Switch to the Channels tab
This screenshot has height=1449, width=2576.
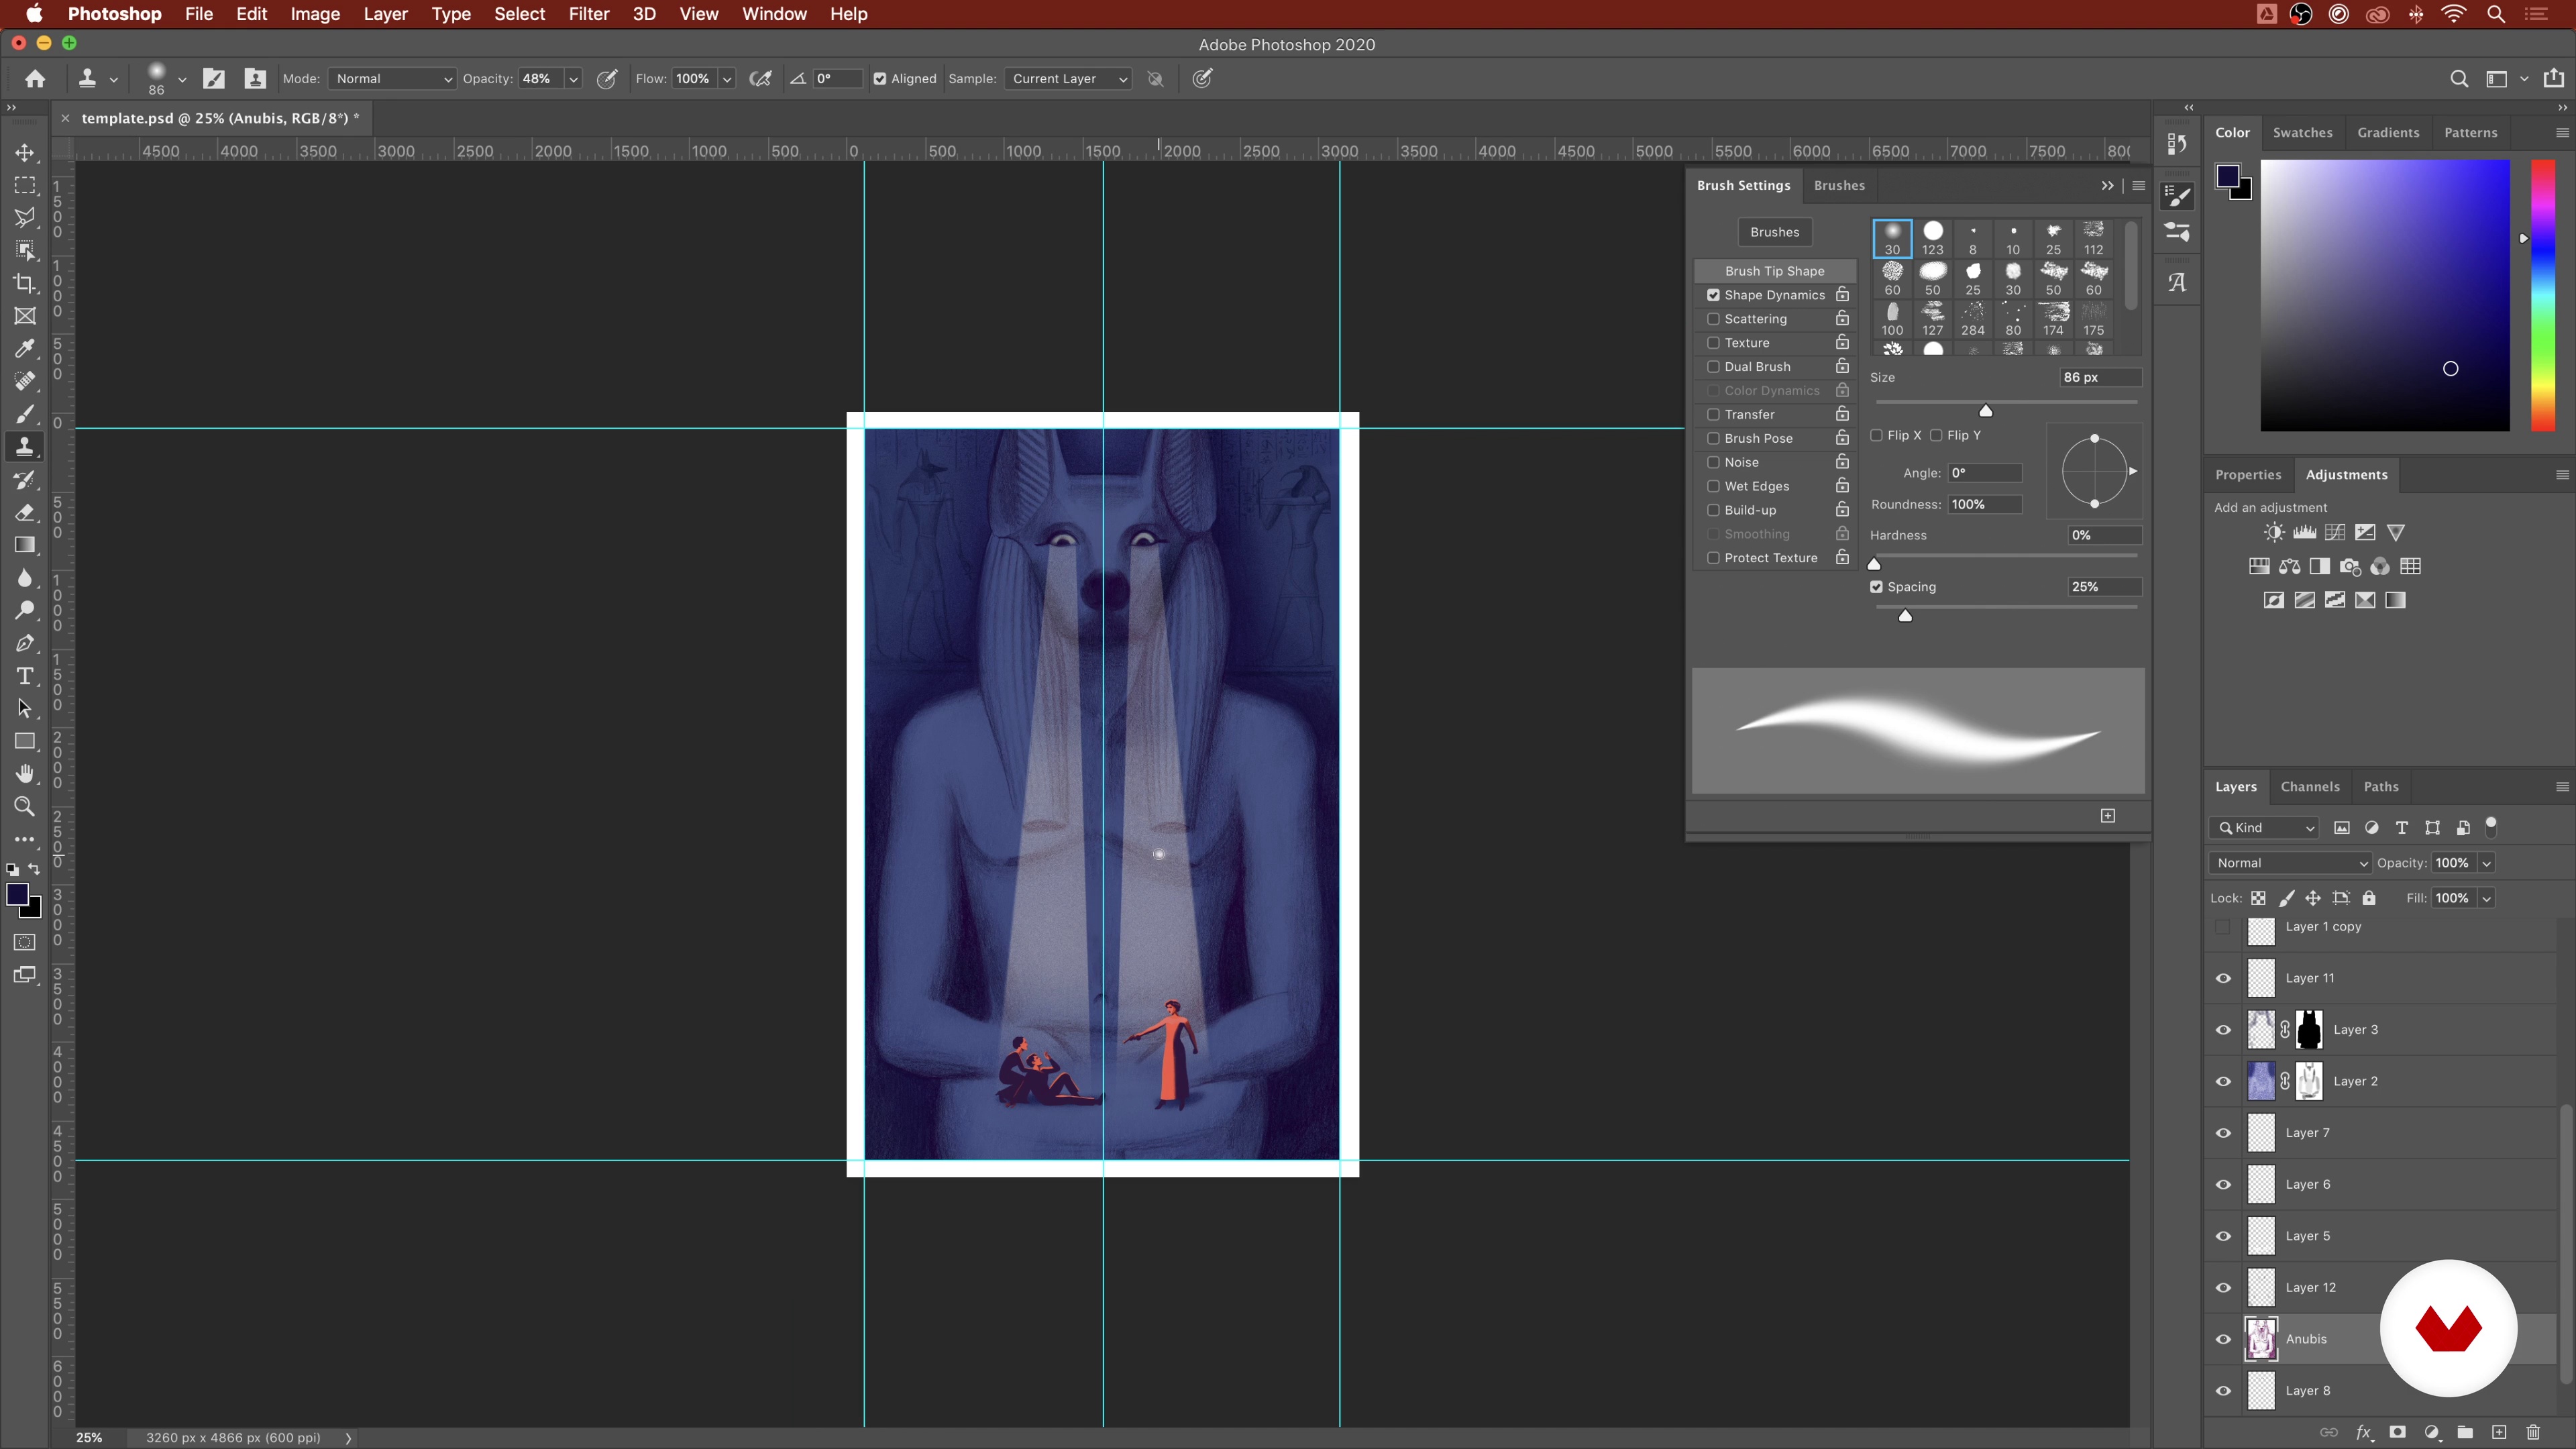pos(2309,787)
